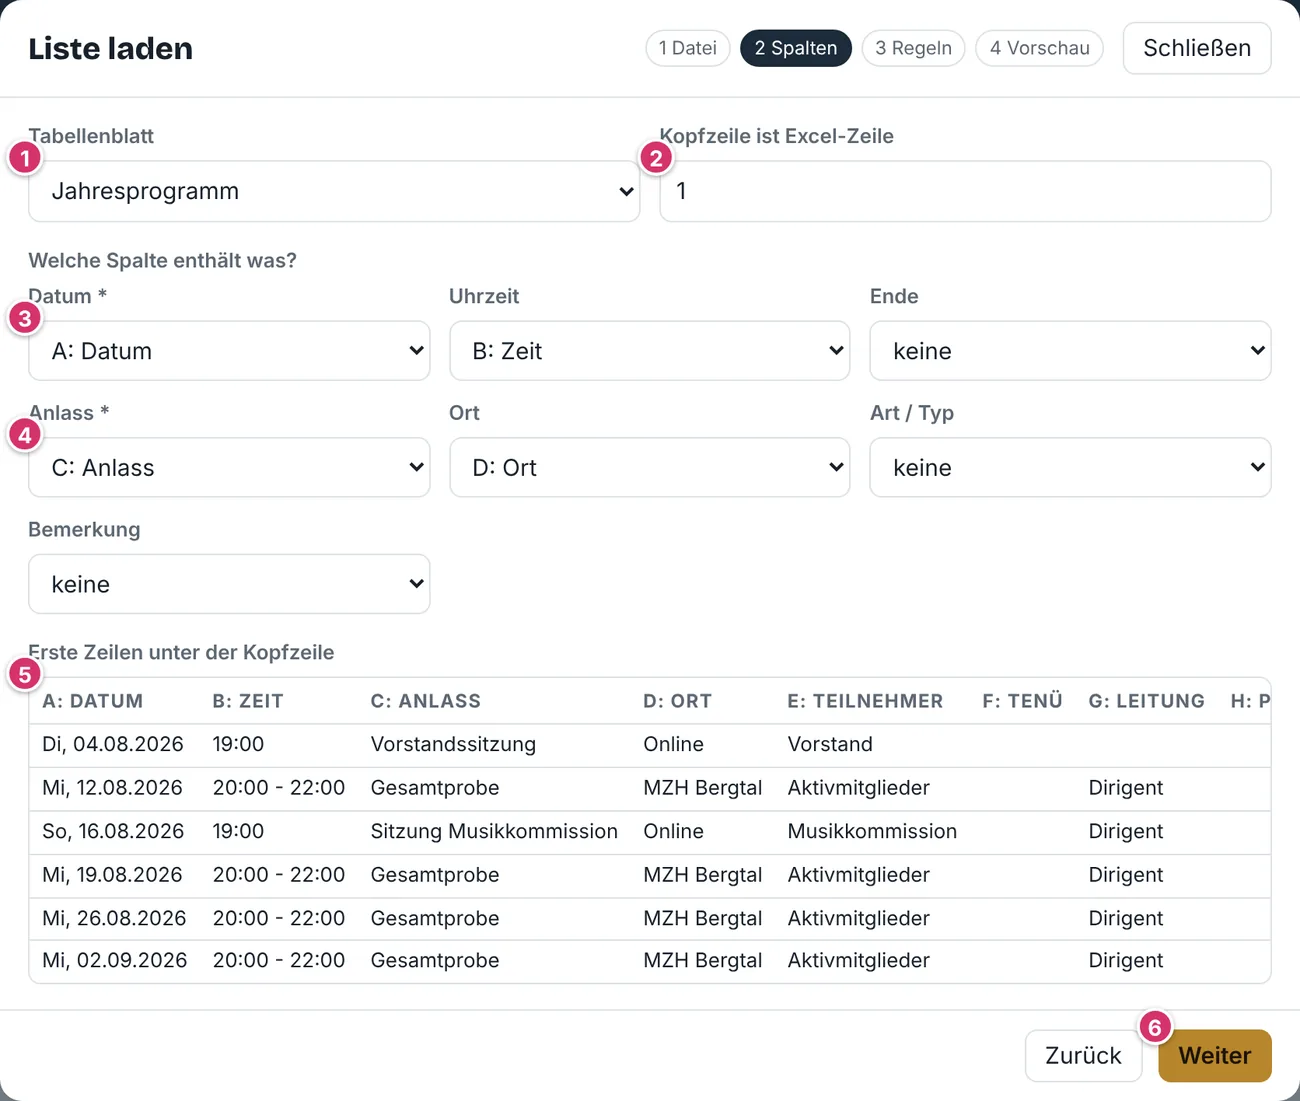This screenshot has height=1101, width=1300.
Task: Jump to step 4 Vorschau
Action: (1039, 48)
